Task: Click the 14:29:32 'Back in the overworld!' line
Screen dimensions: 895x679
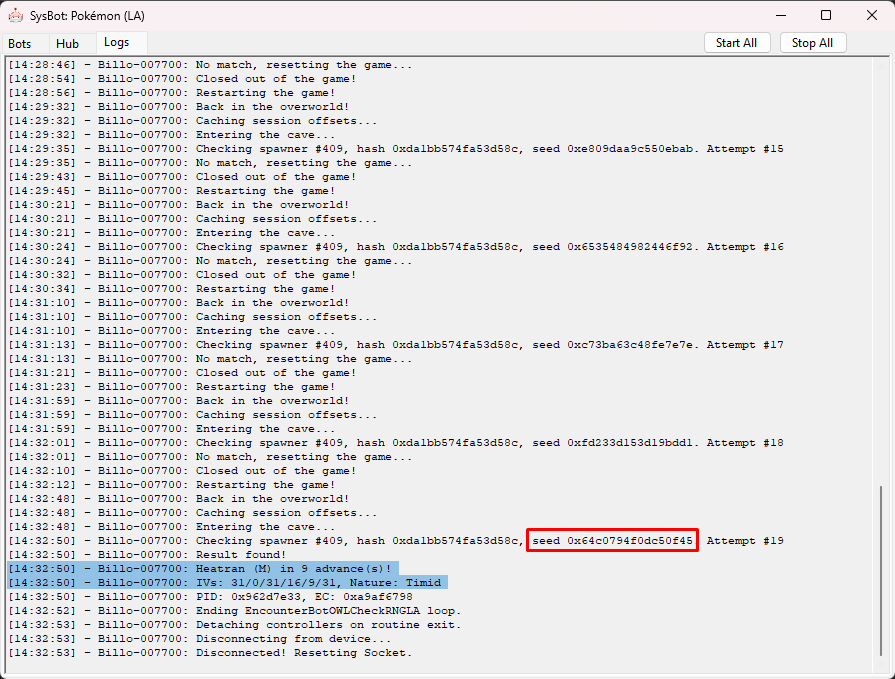Action: [x=179, y=107]
